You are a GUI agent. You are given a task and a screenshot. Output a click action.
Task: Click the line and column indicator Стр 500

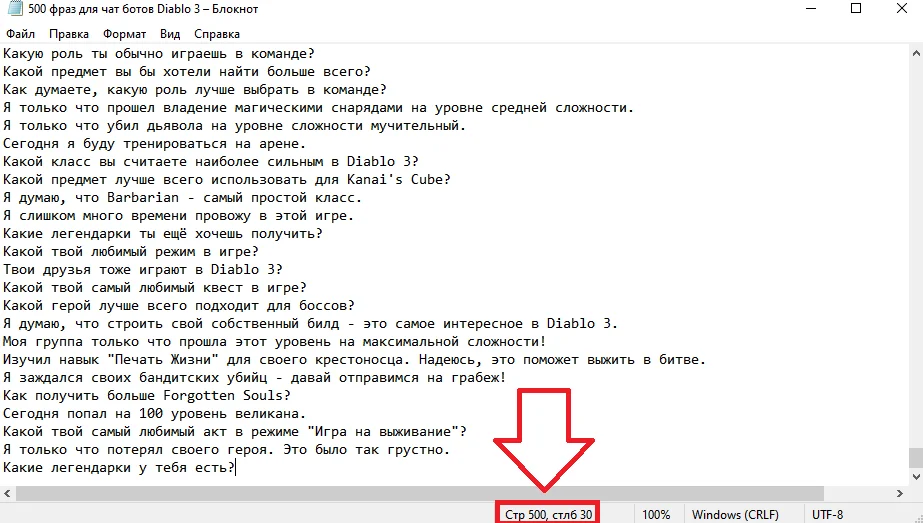(549, 515)
